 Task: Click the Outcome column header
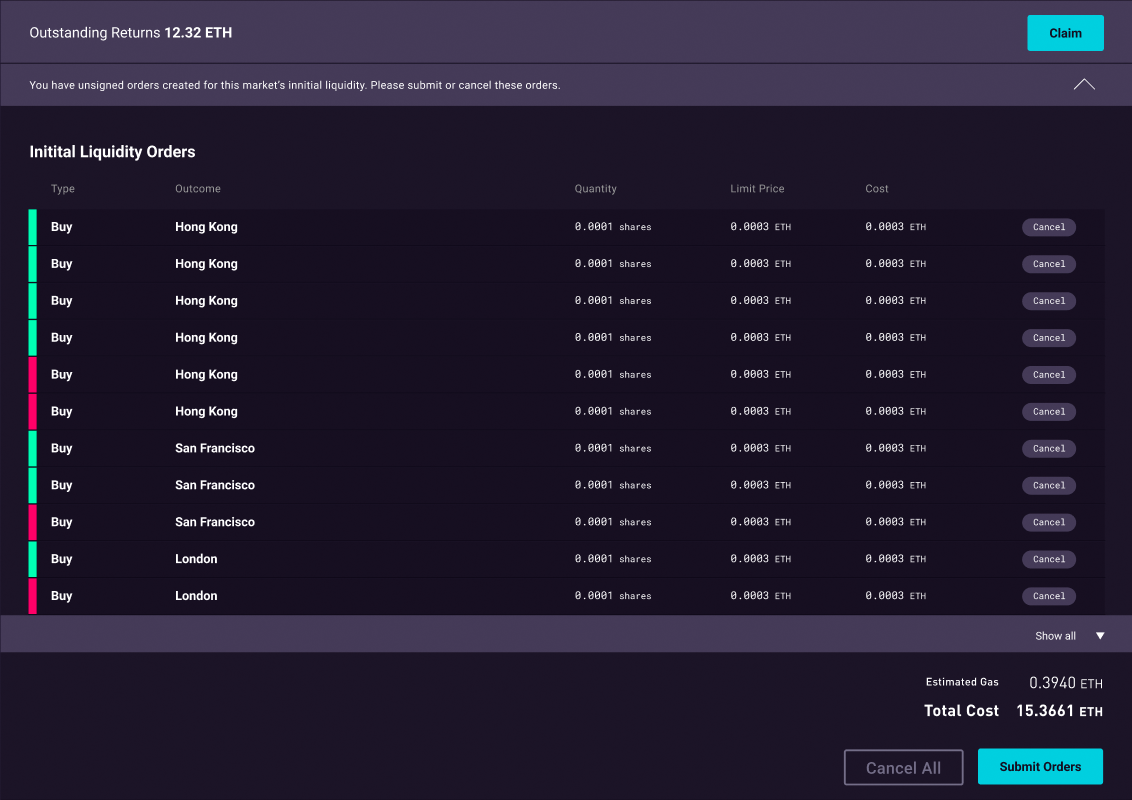tap(198, 188)
